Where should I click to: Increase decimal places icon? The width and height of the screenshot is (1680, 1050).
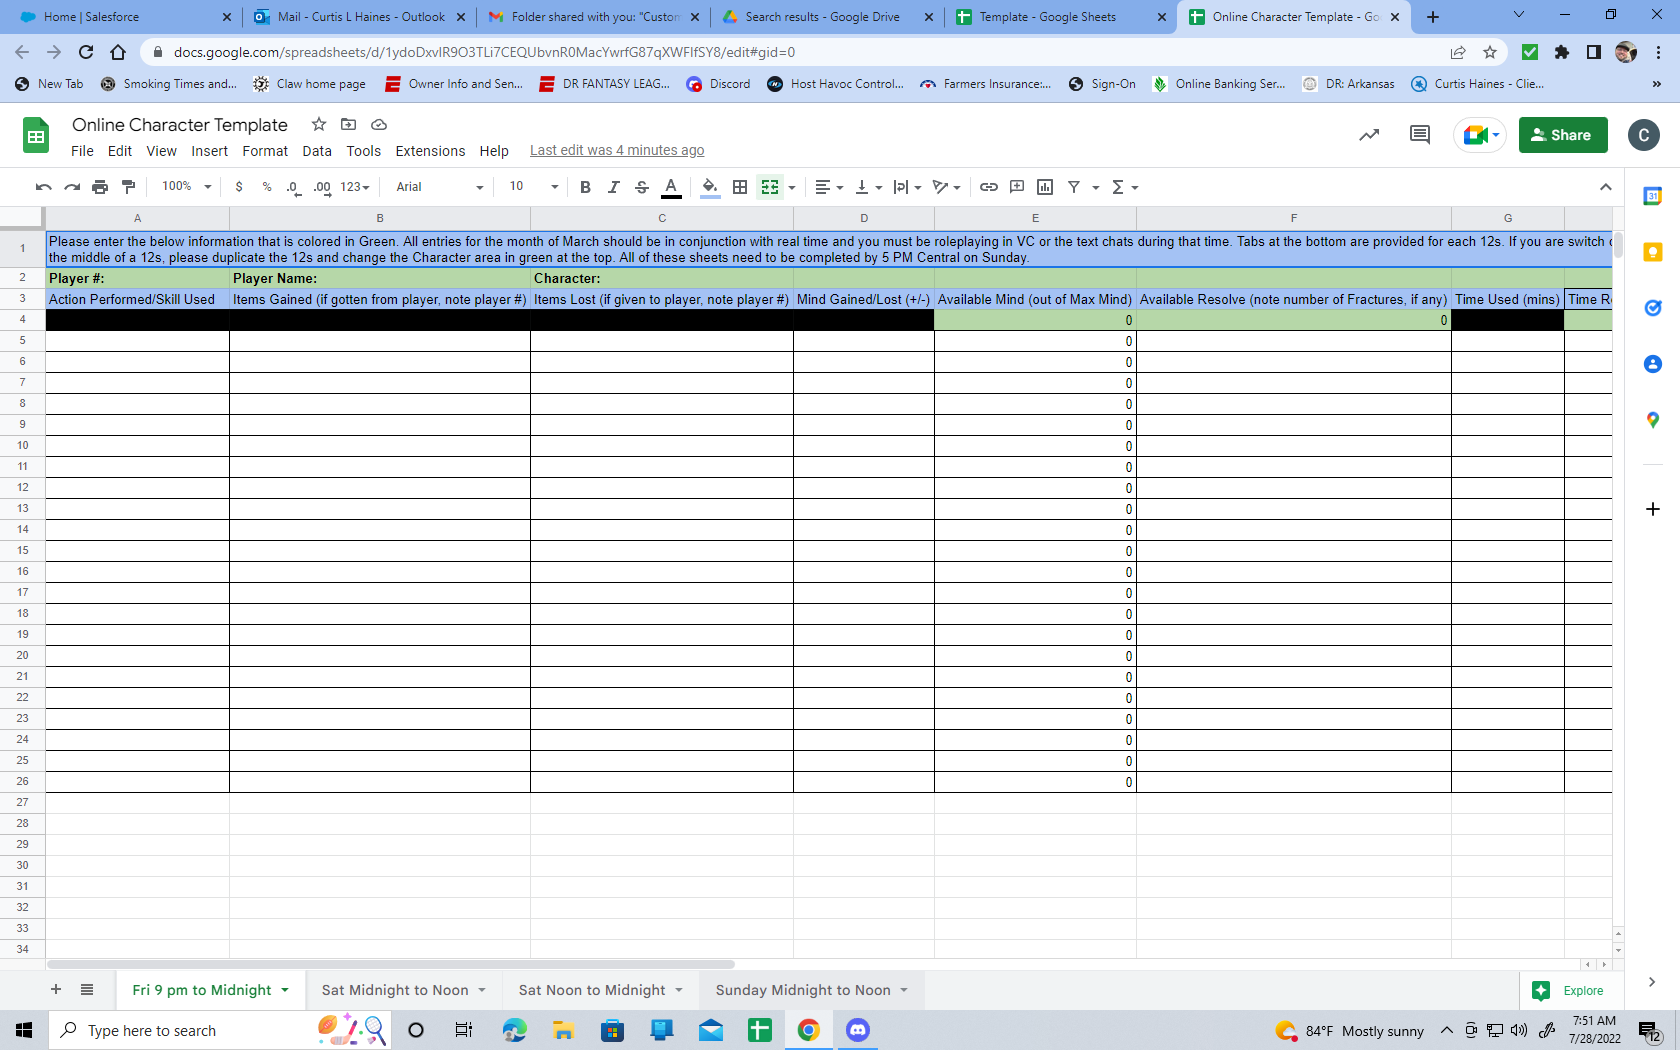click(322, 187)
